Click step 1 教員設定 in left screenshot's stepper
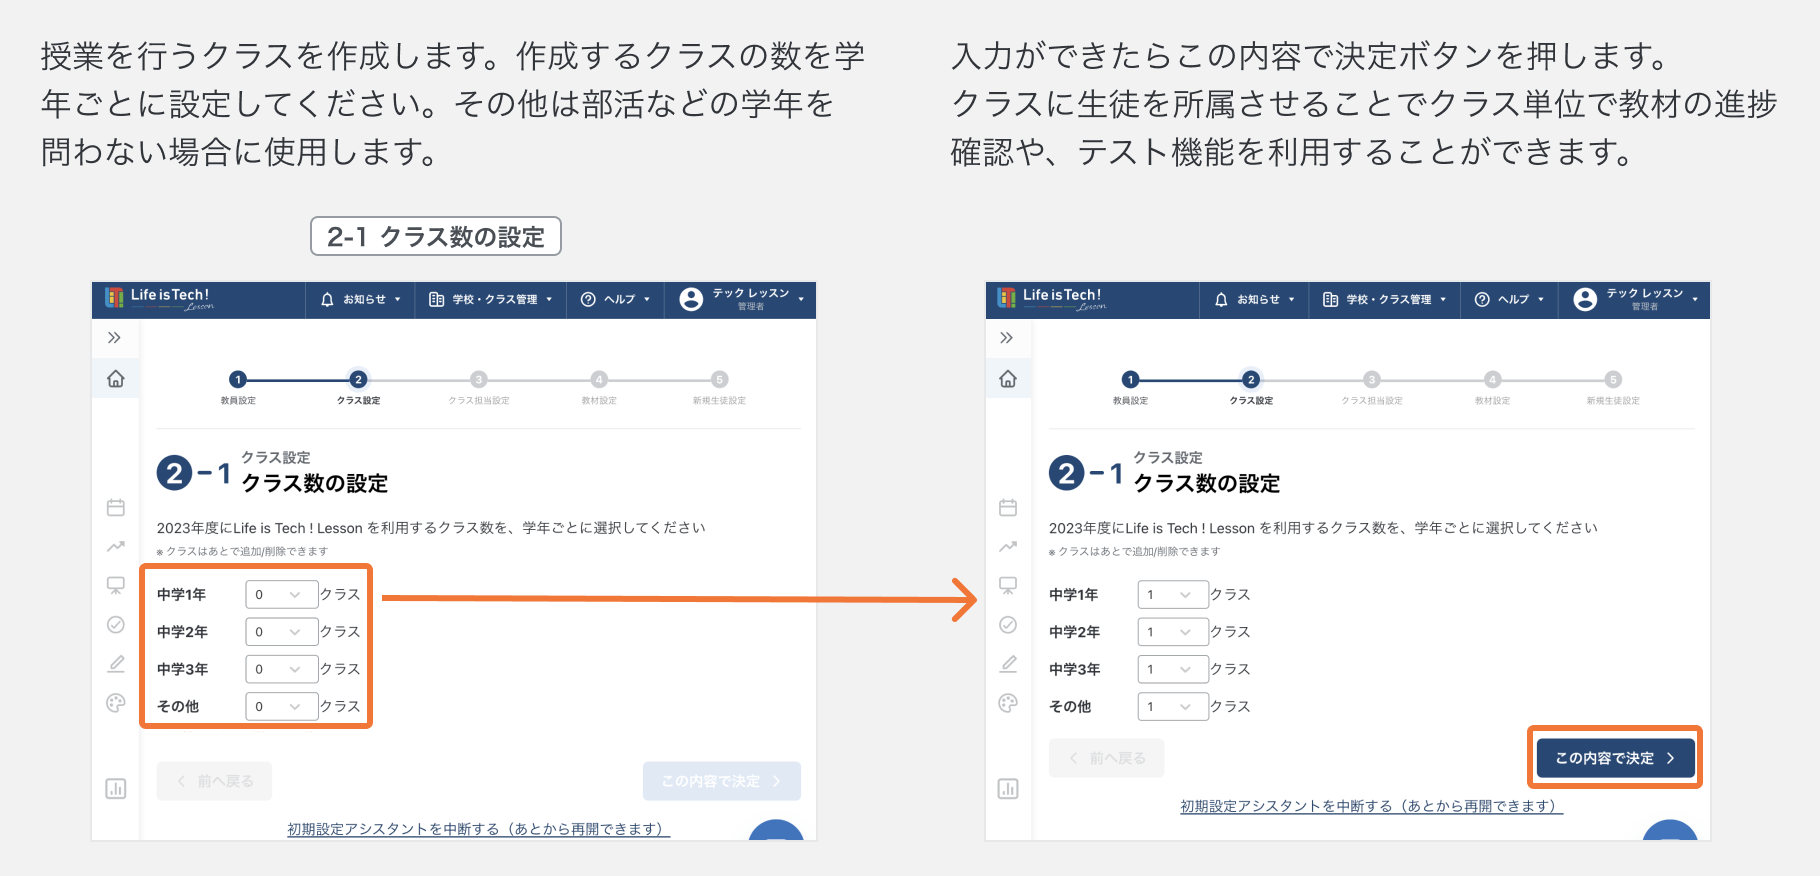Viewport: 1820px width, 876px height. (238, 380)
